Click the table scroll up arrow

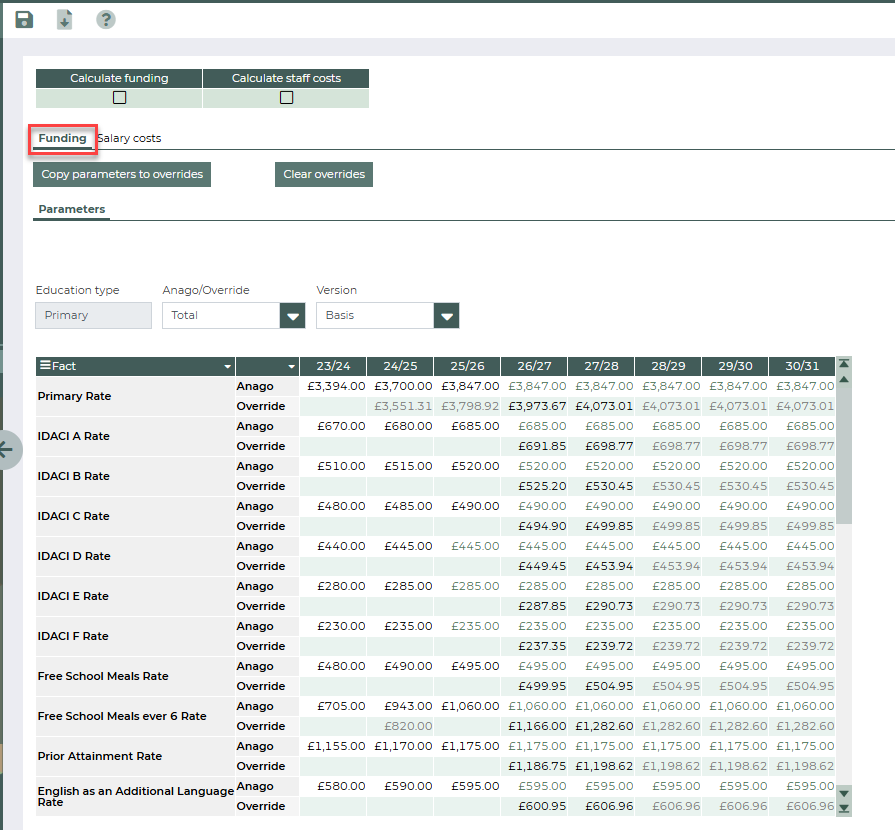(844, 380)
